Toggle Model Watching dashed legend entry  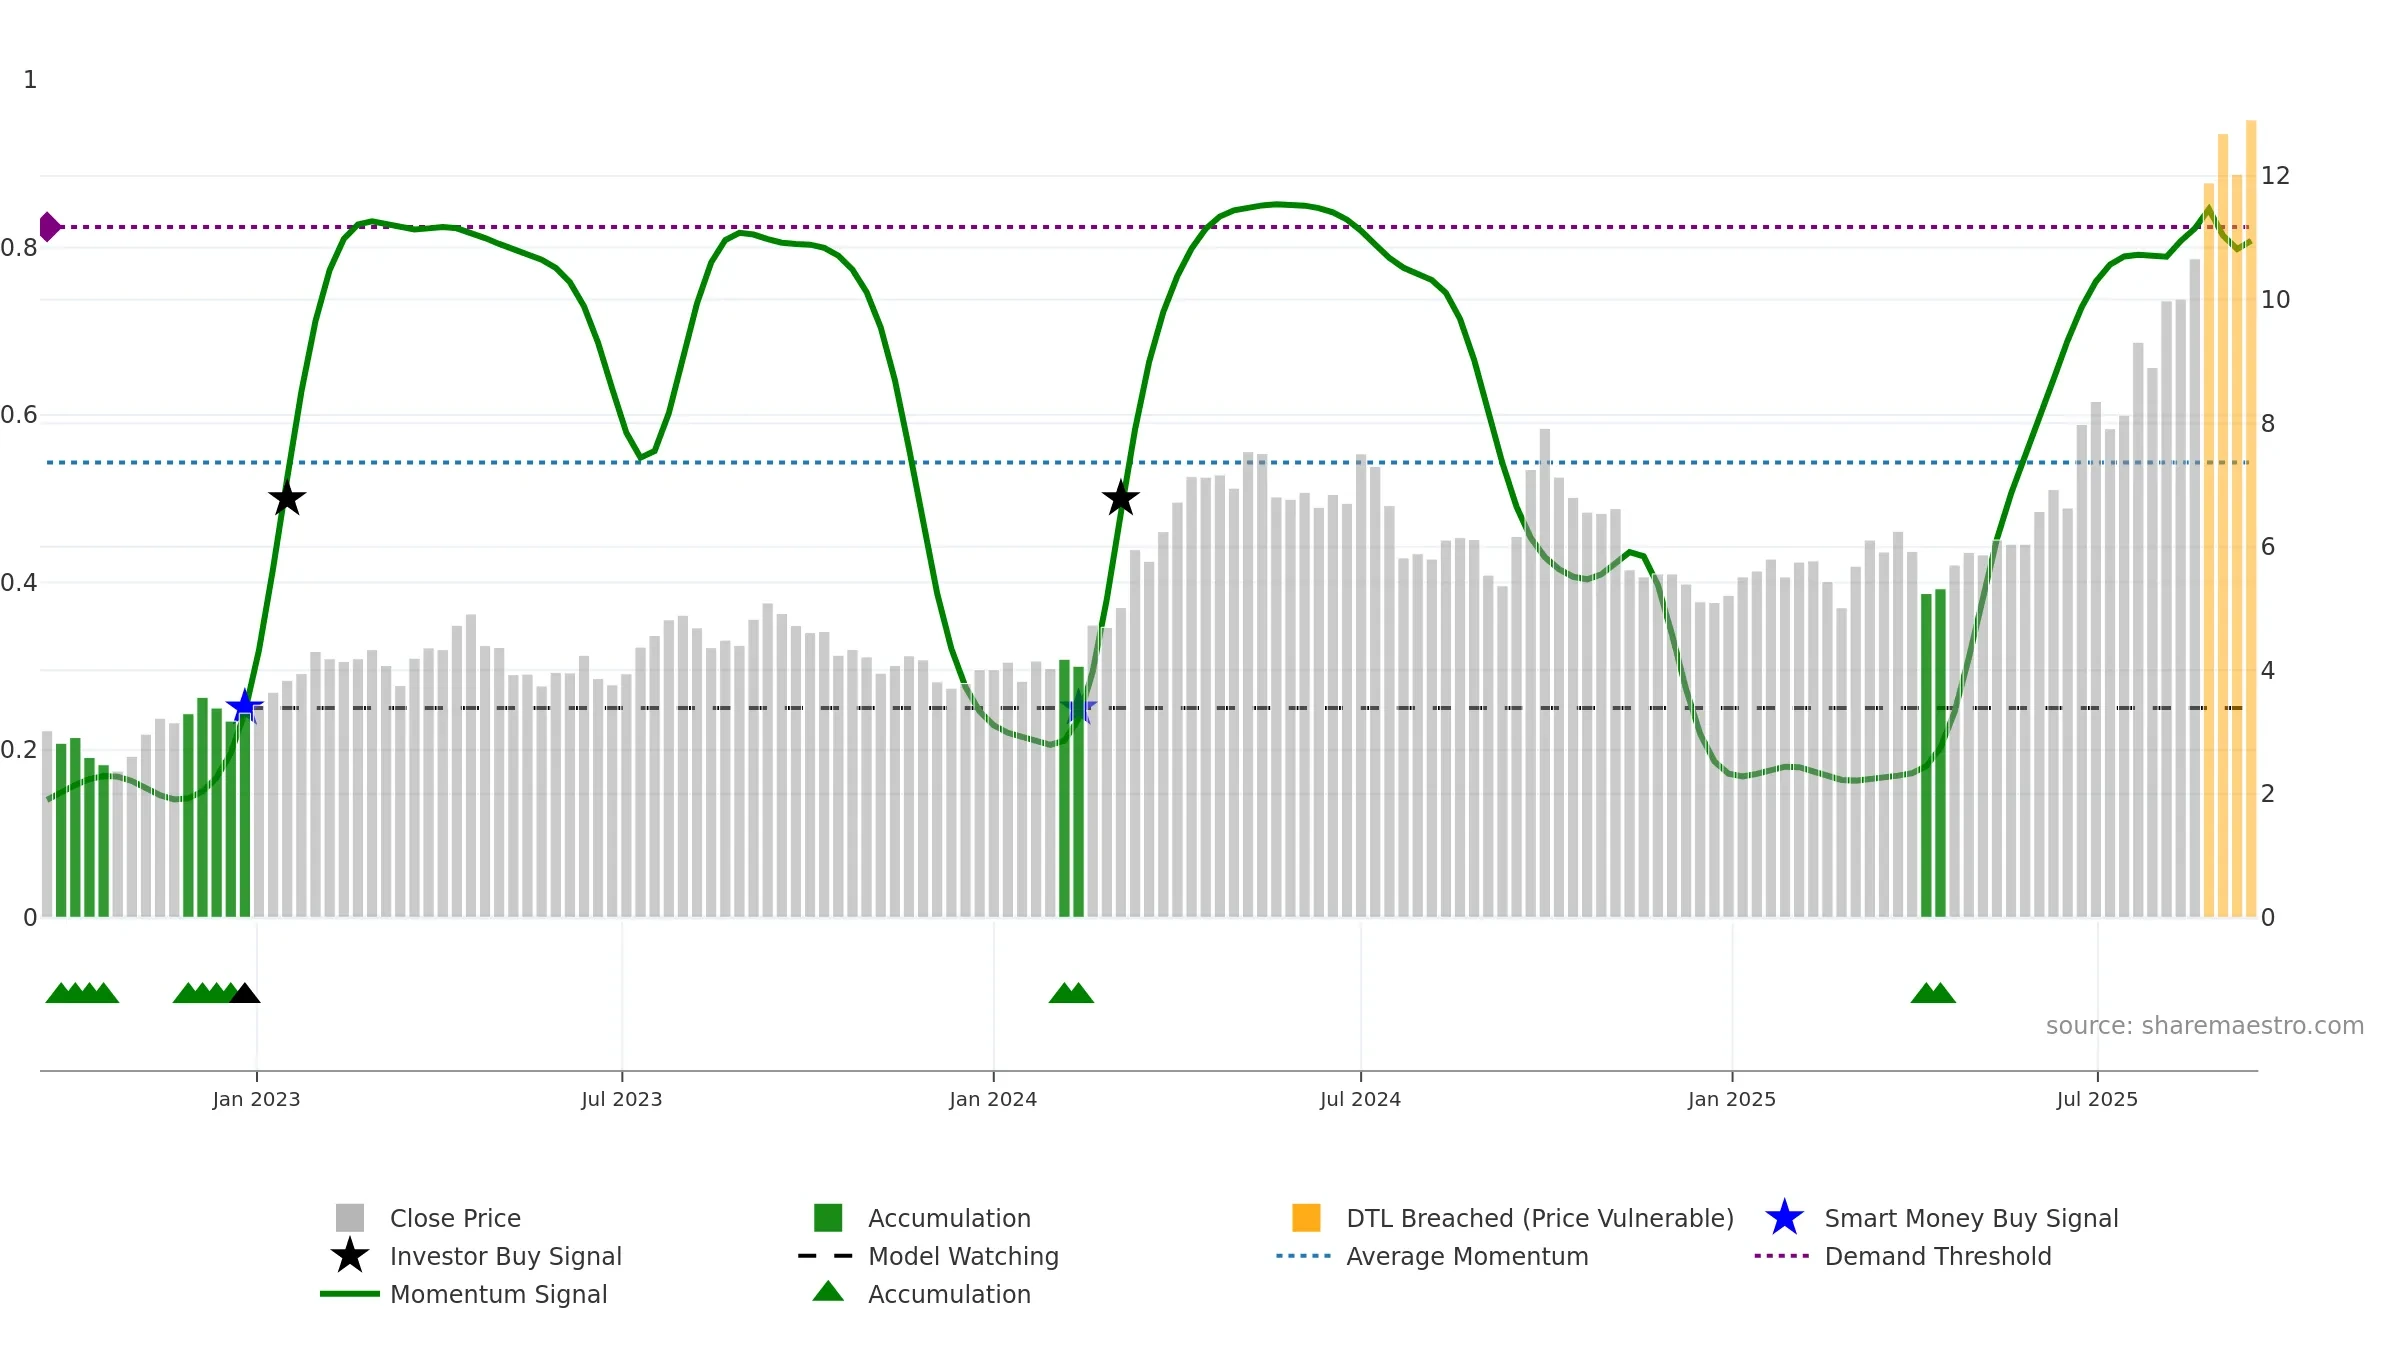click(x=826, y=1256)
